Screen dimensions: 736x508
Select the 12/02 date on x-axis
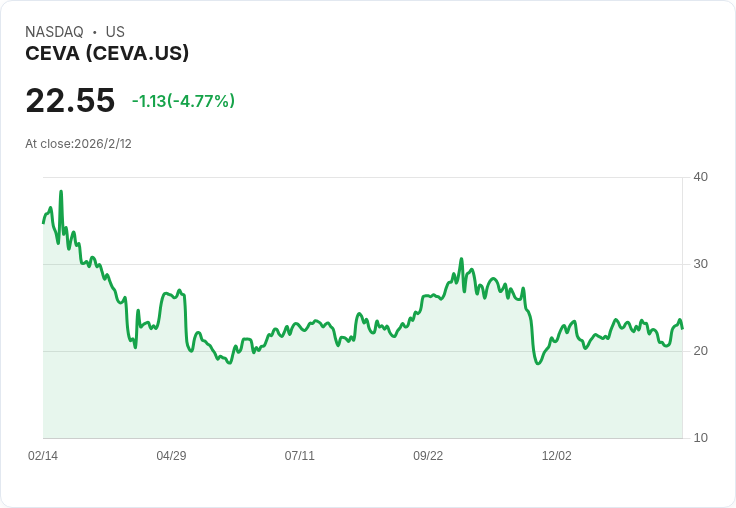tap(556, 456)
